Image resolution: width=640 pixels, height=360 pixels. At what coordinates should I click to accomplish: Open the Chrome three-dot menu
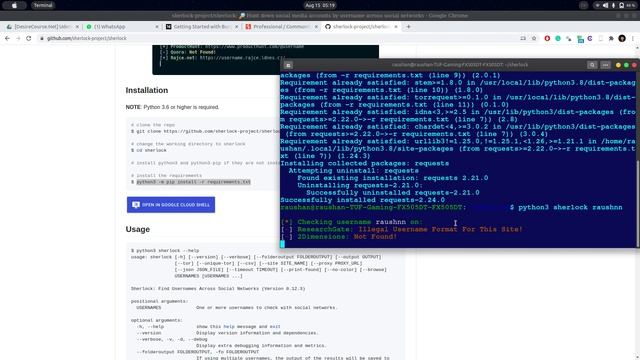[x=633, y=38]
